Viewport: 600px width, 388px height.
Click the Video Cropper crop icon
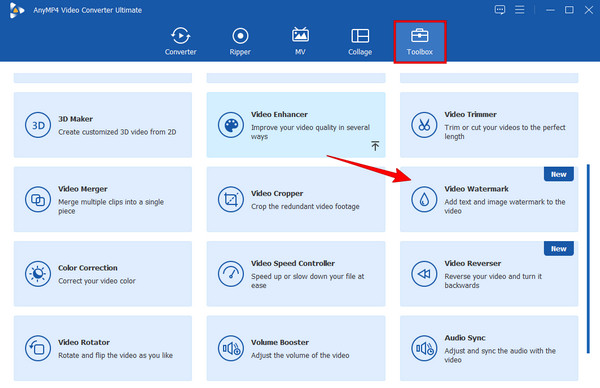pos(231,199)
